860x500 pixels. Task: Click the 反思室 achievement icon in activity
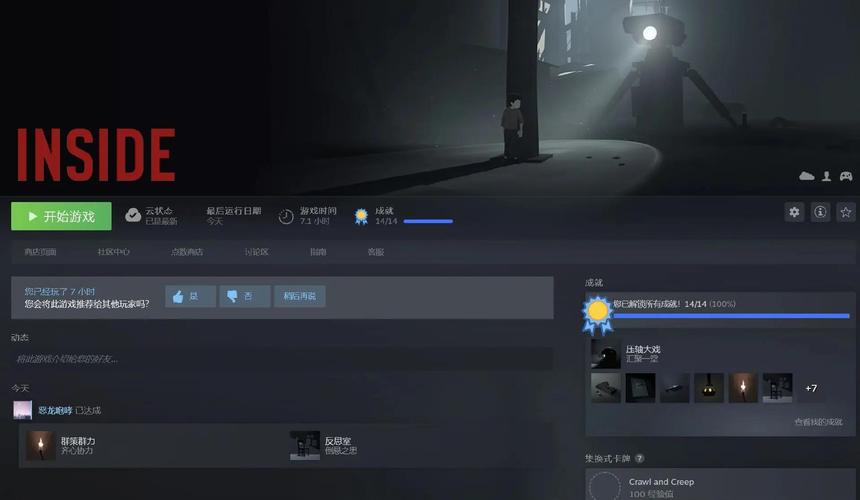pos(304,445)
